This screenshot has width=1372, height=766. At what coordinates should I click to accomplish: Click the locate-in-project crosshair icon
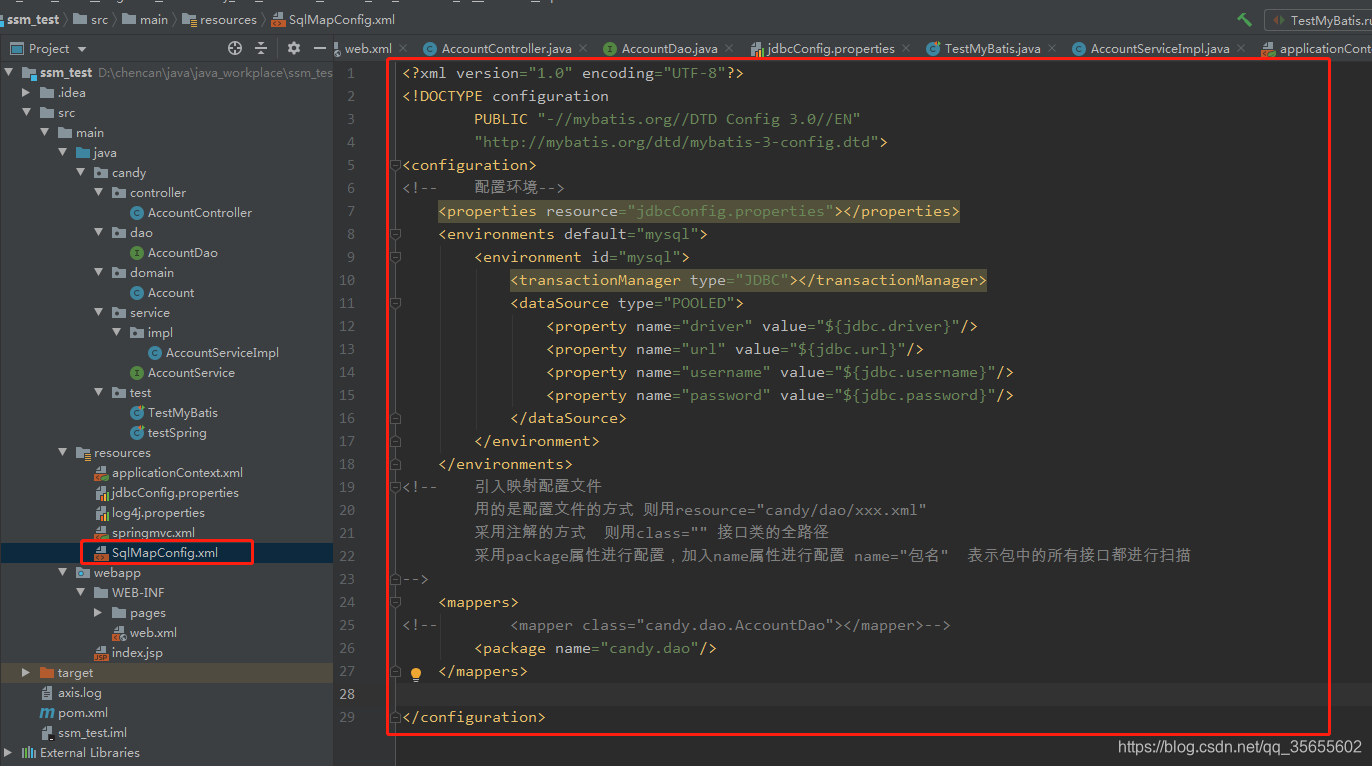point(235,48)
